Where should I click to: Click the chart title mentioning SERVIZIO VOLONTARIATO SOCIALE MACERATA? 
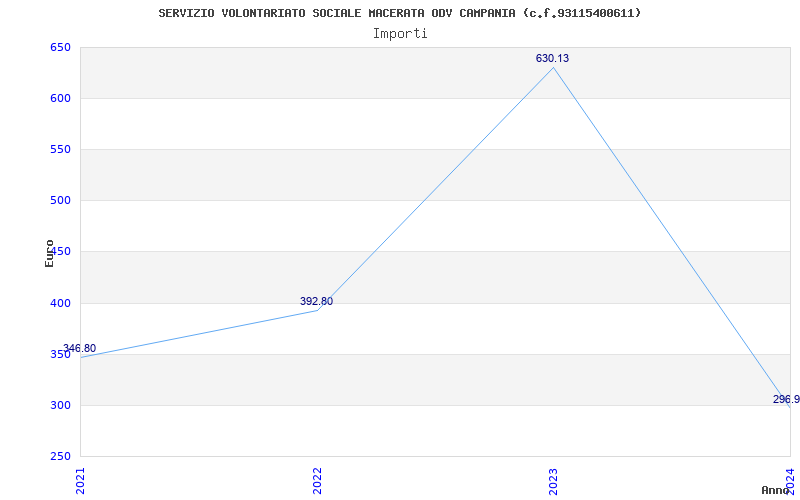pos(399,13)
